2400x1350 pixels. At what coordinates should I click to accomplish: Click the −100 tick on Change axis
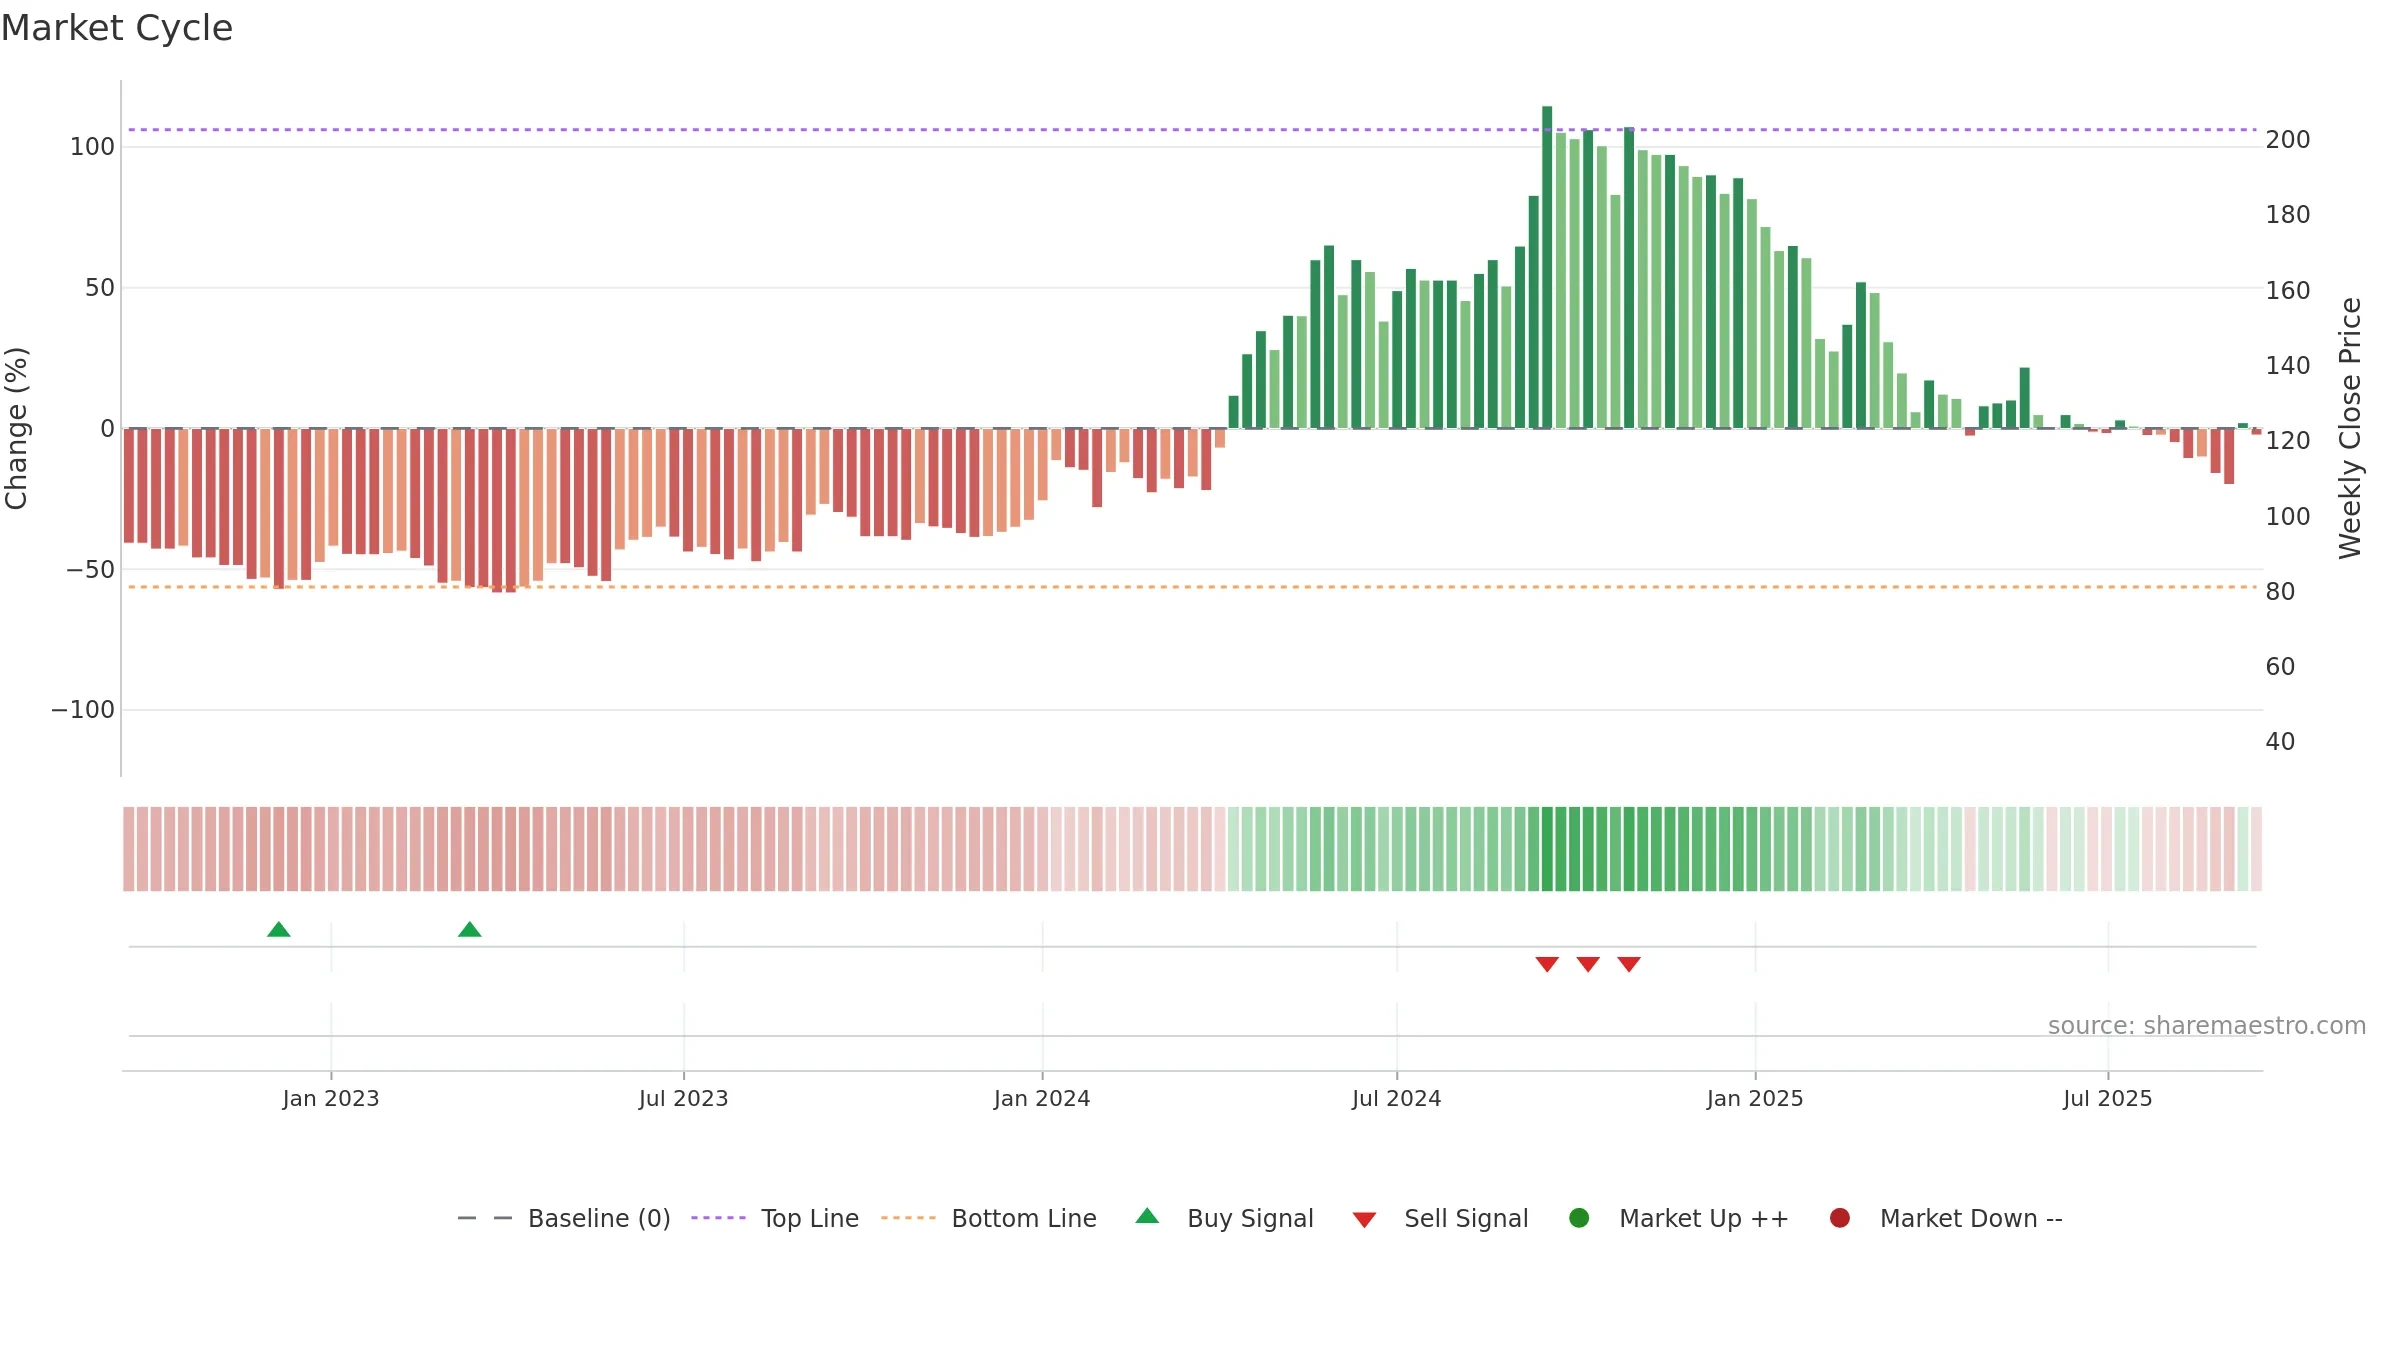83,710
